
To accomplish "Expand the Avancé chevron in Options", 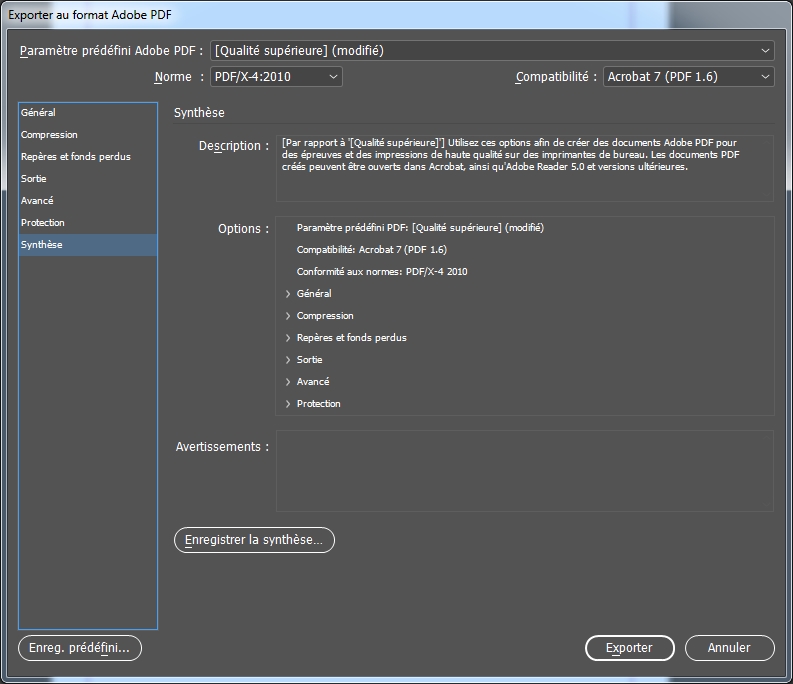I will tap(288, 382).
